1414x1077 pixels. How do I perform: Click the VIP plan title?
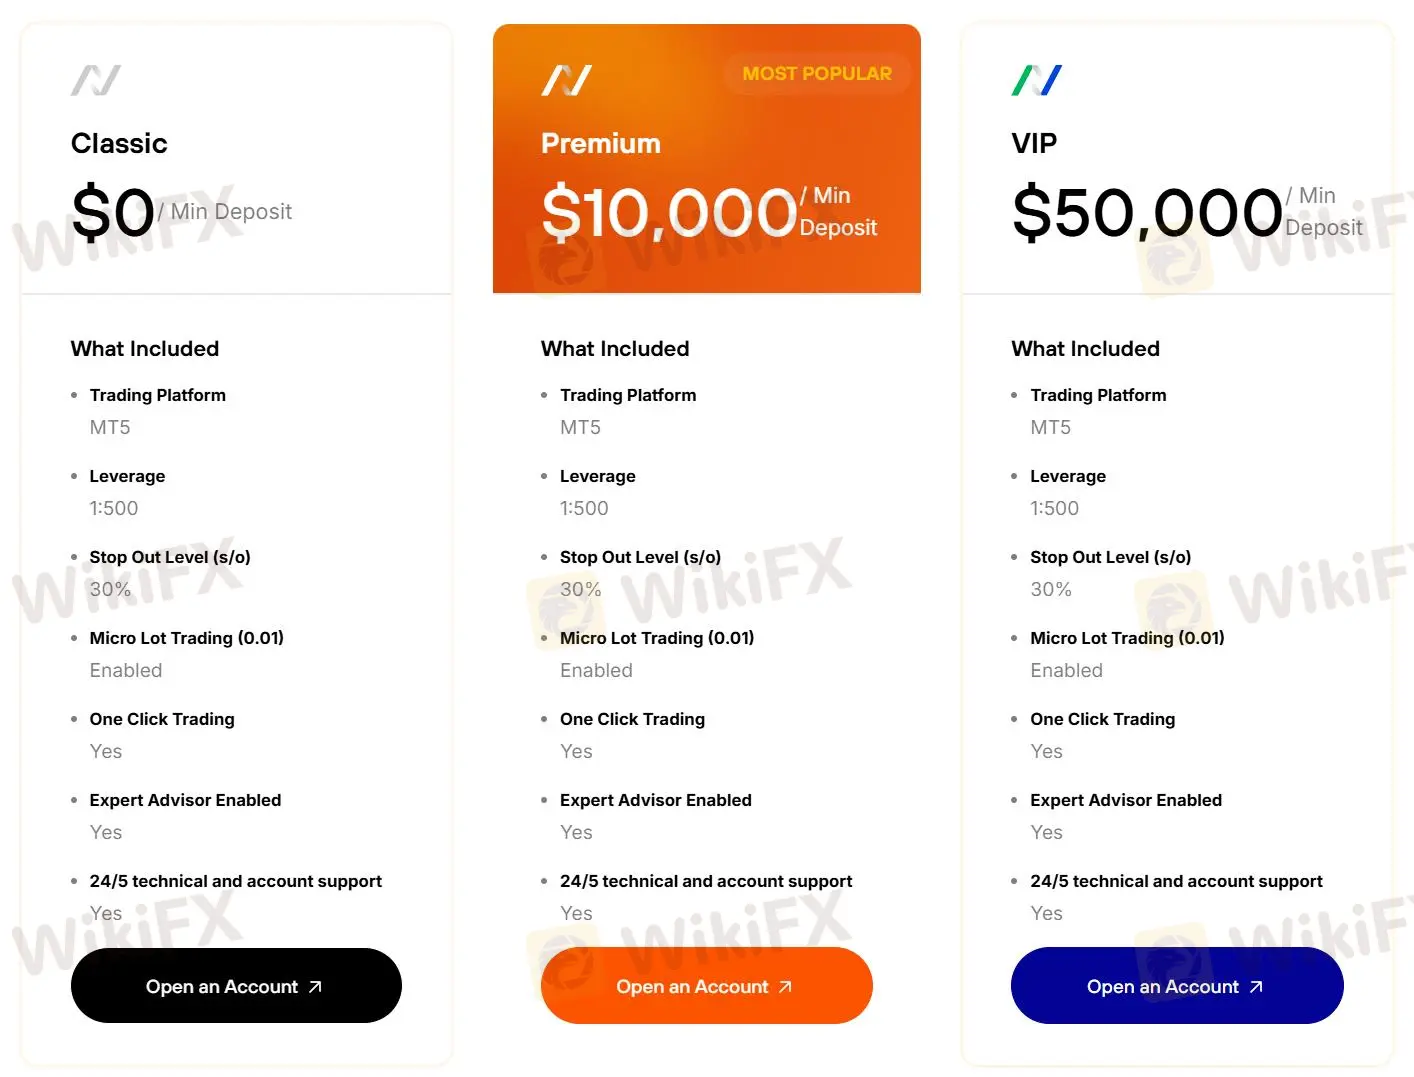[1034, 143]
